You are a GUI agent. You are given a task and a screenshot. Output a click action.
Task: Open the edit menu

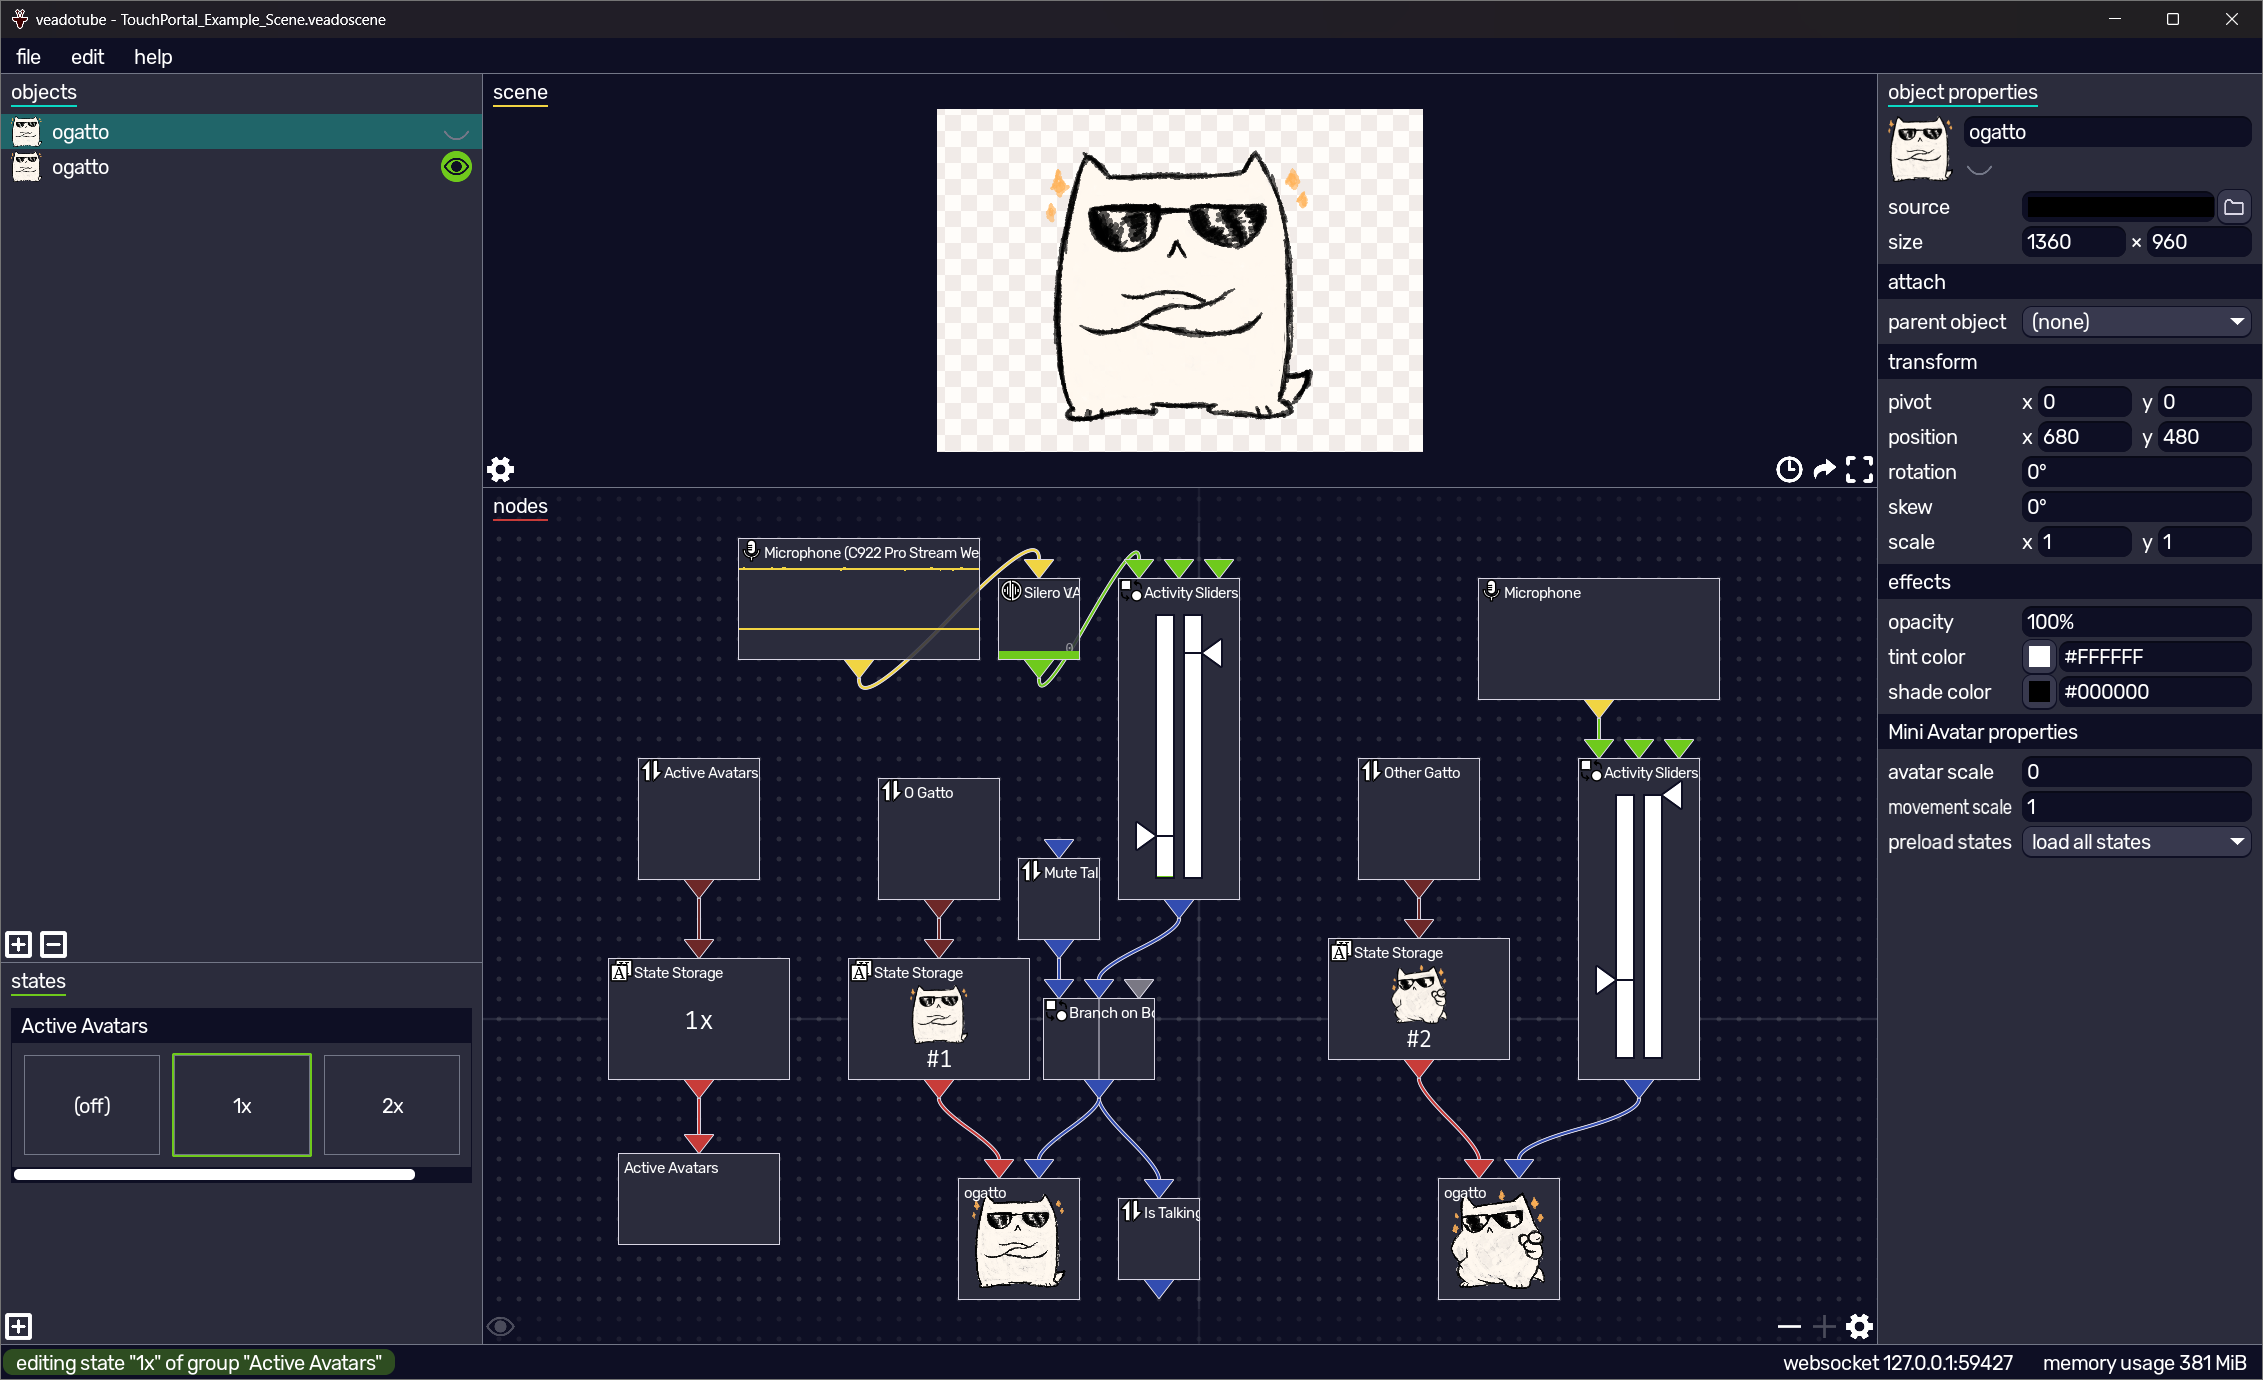pyautogui.click(x=88, y=57)
